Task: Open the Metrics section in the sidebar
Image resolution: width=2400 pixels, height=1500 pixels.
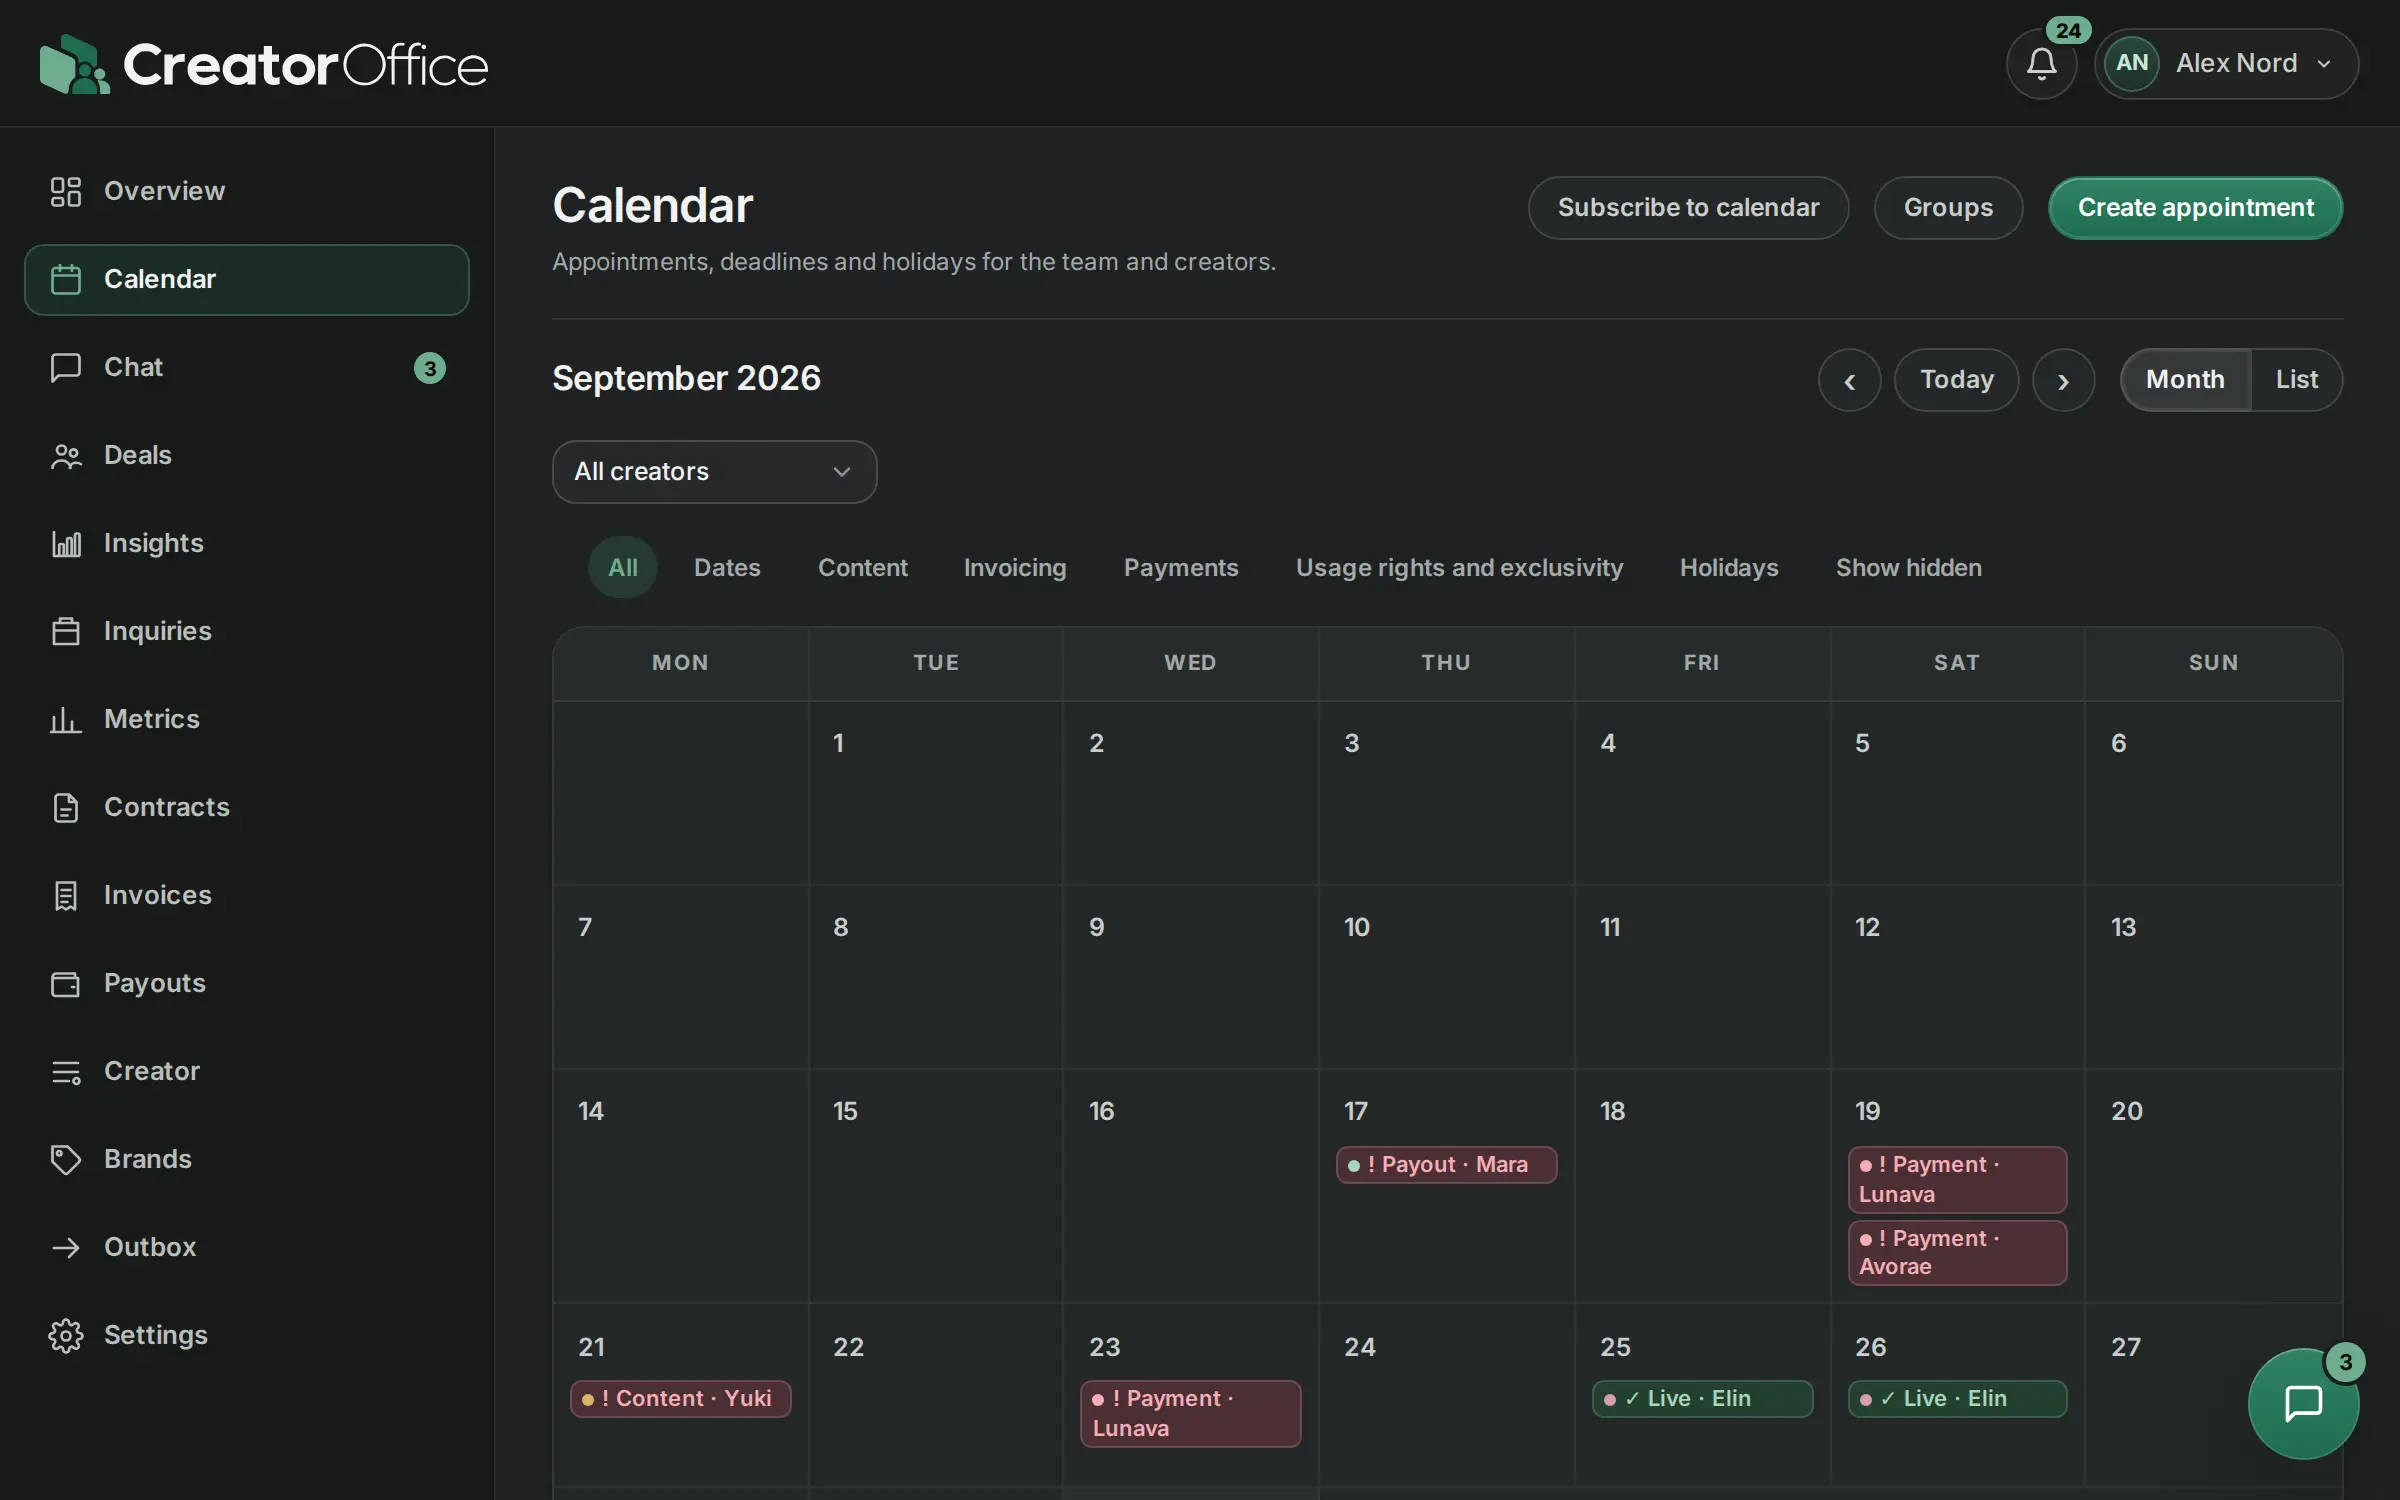Action: point(247,719)
